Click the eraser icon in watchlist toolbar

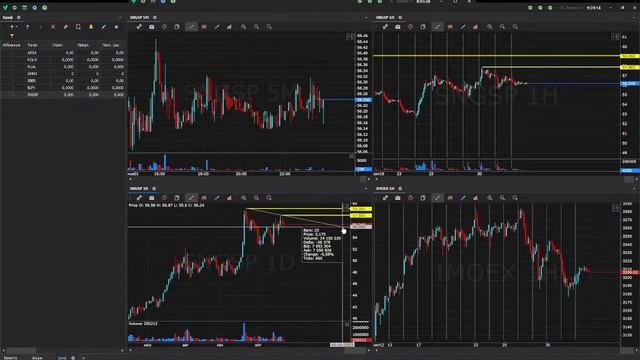point(65,27)
